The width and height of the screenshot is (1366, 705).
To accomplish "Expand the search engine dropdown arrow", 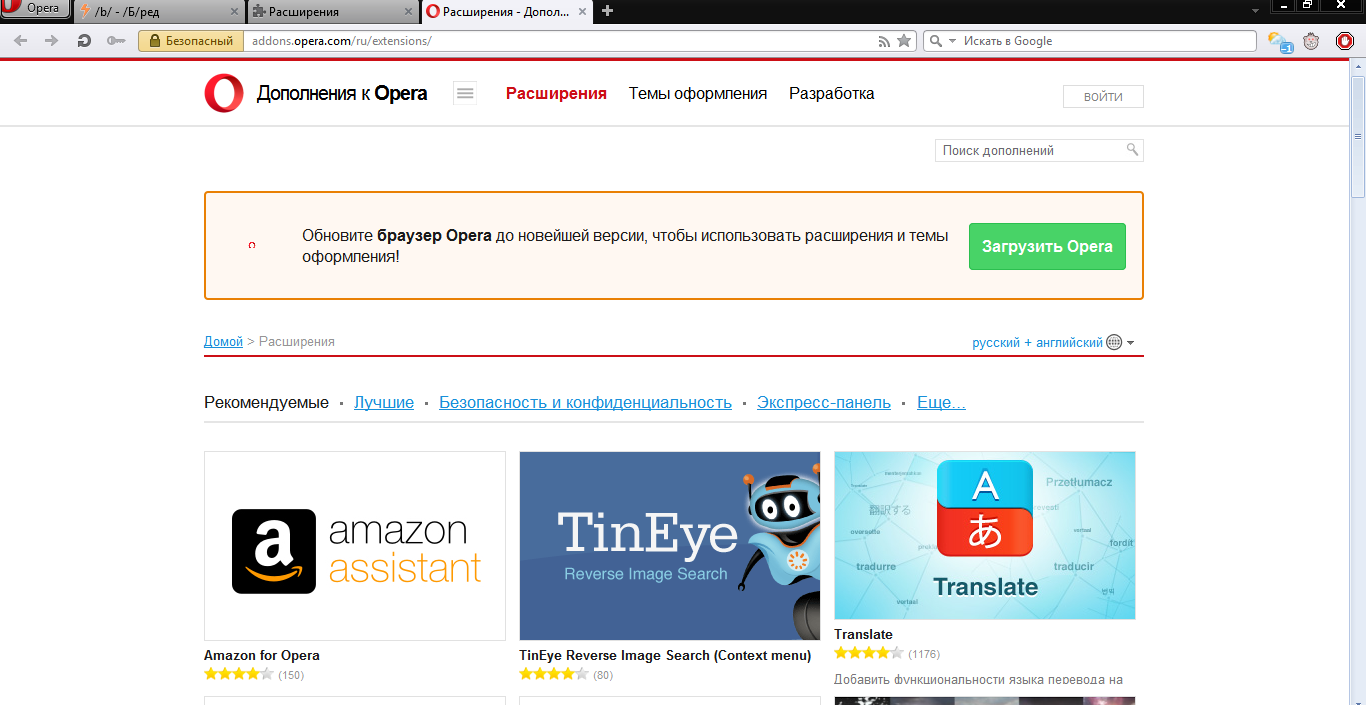I will (x=952, y=41).
